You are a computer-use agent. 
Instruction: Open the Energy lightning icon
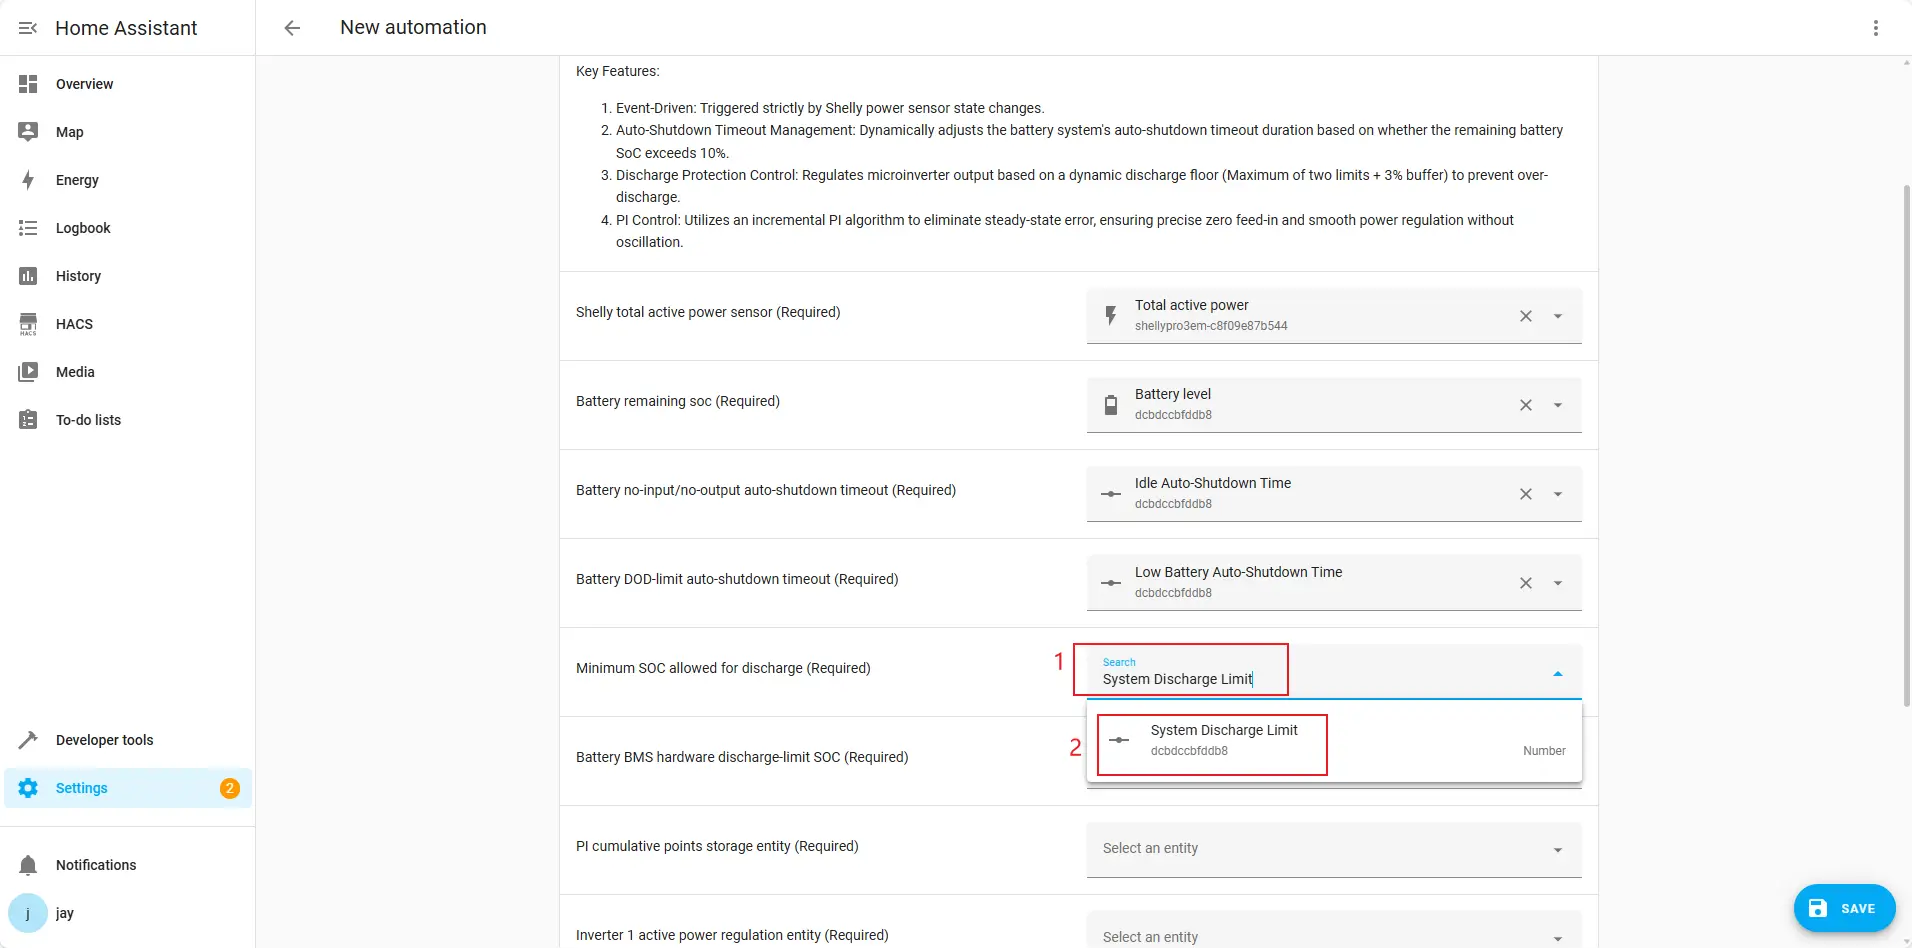28,180
